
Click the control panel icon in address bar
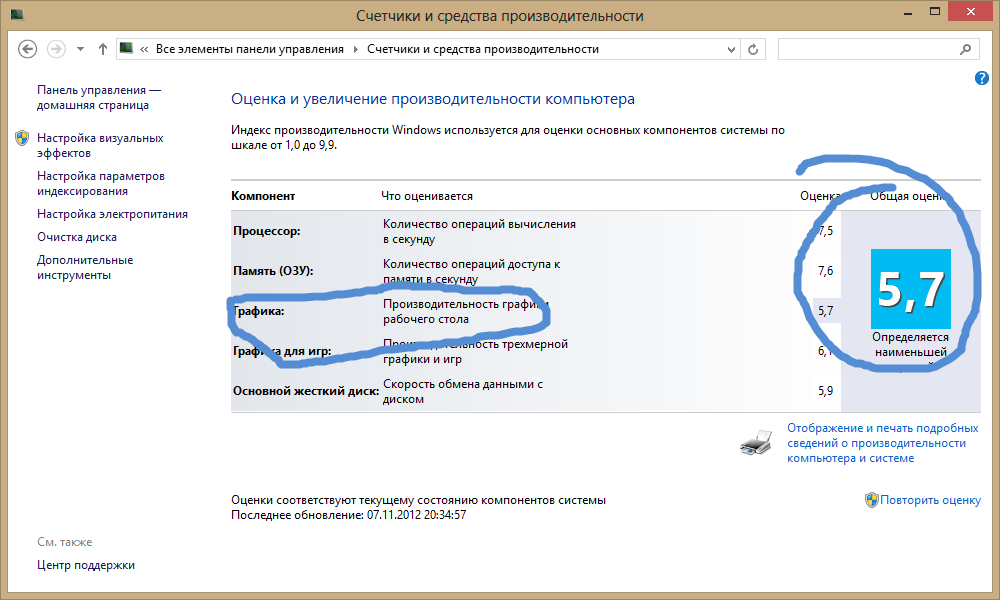[x=126, y=48]
